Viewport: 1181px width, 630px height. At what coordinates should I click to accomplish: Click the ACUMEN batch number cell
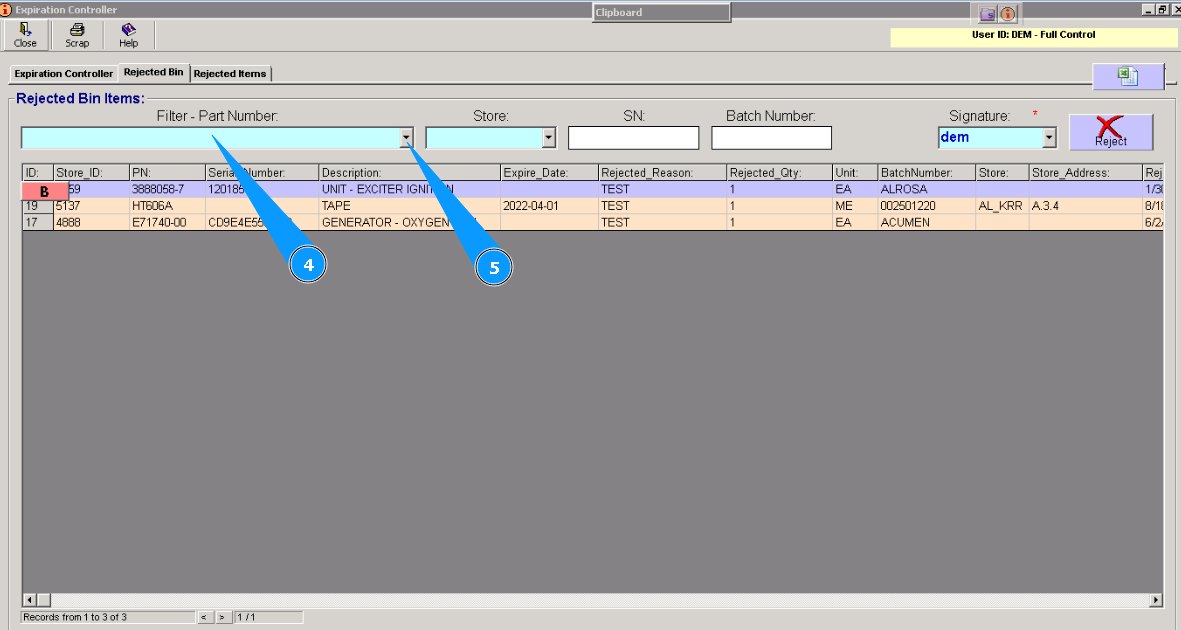pos(927,222)
